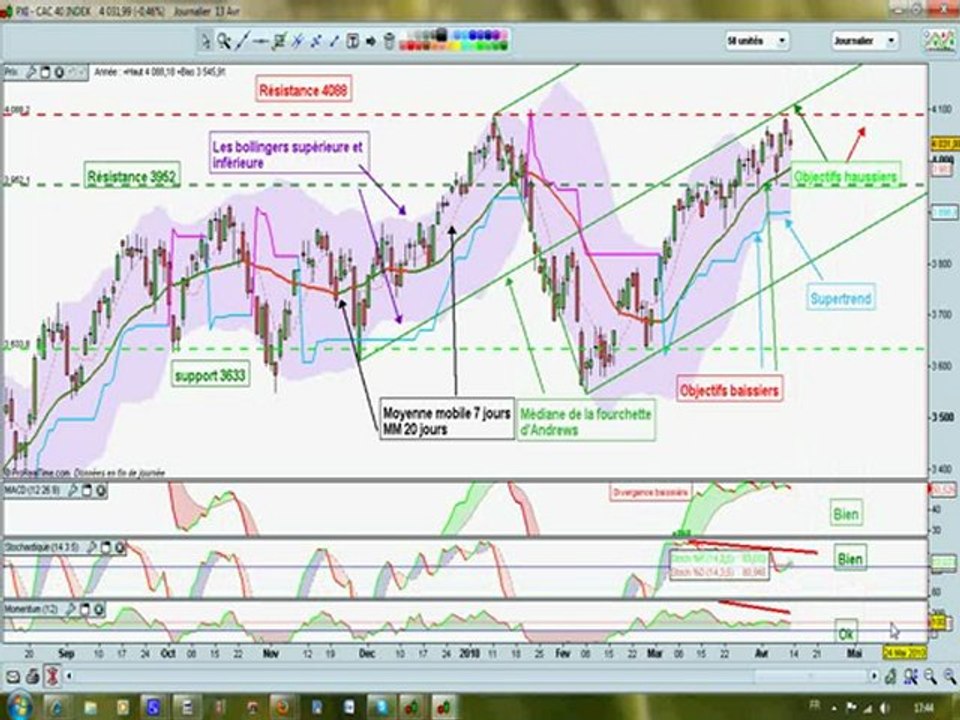Activate the magnifier zoom tool
960x720 pixels.
223,41
